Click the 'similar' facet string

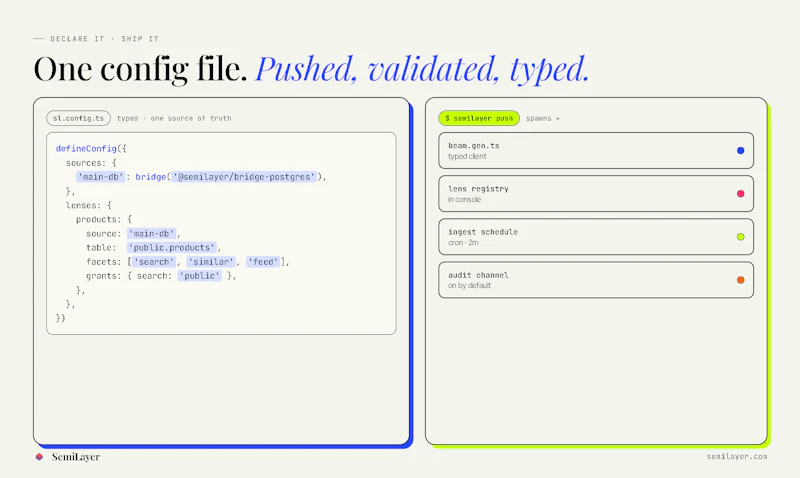211,262
